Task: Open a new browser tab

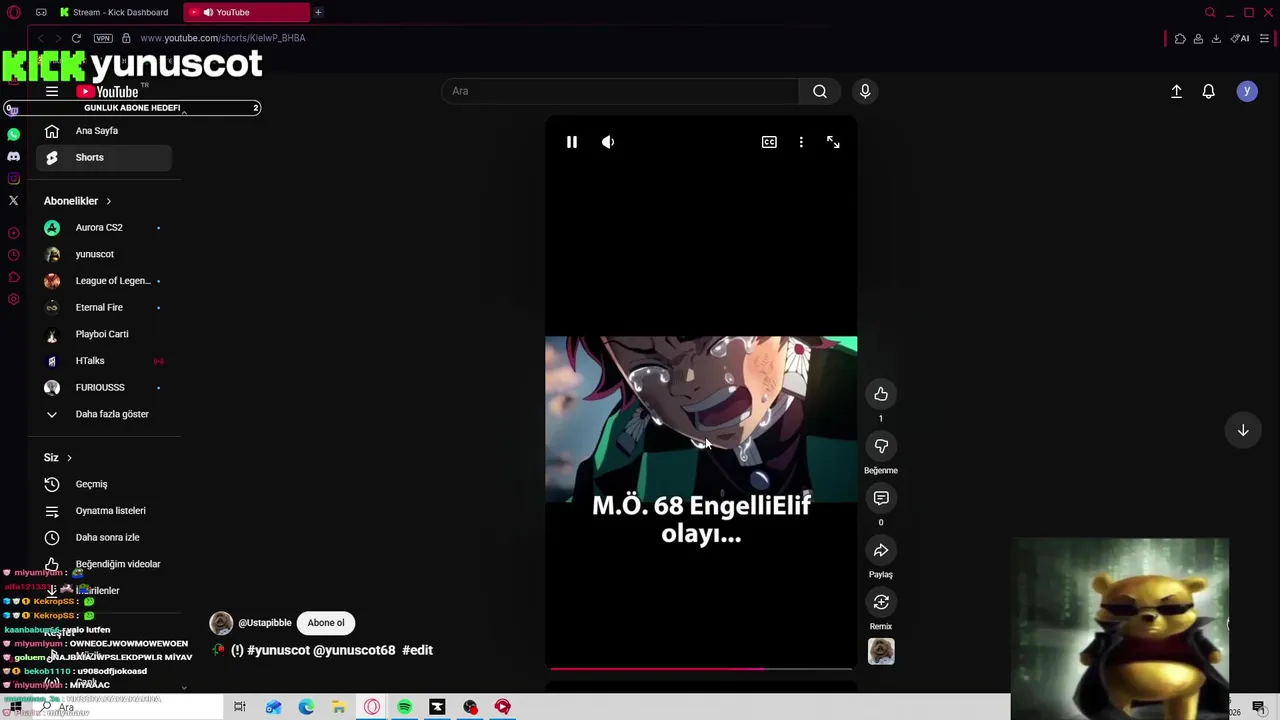Action: pos(318,12)
